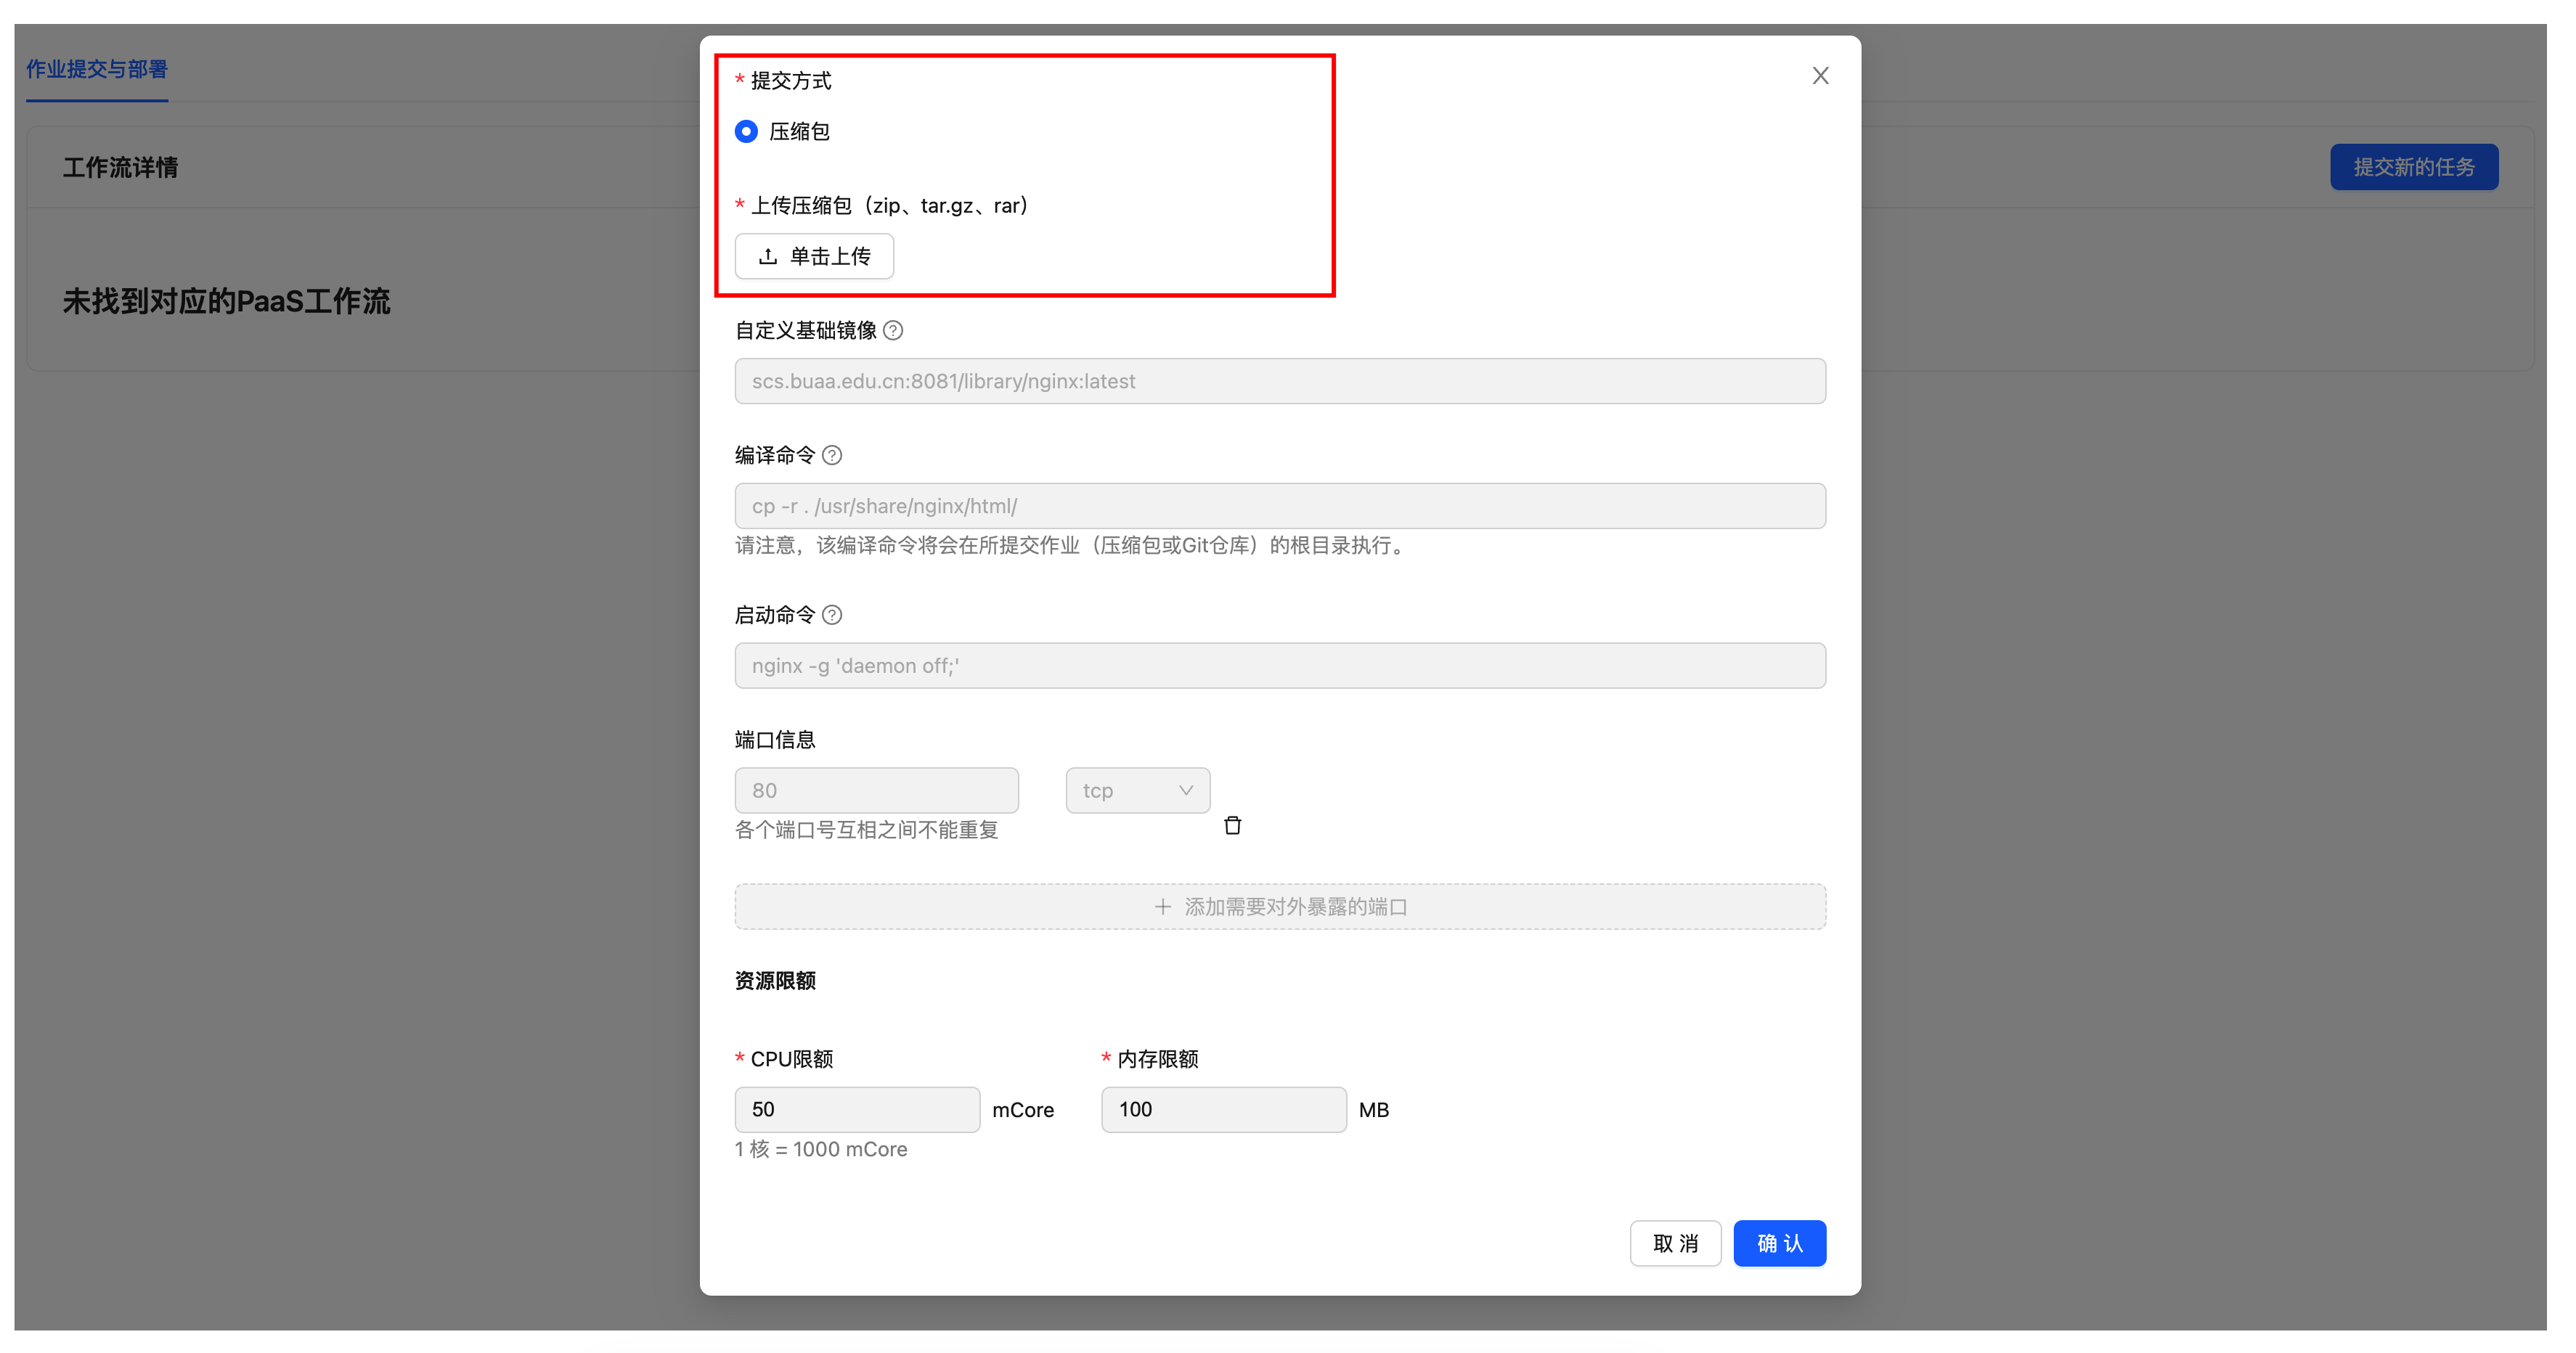
Task: Click the upload arrow icon in 单击上传
Action: click(768, 257)
